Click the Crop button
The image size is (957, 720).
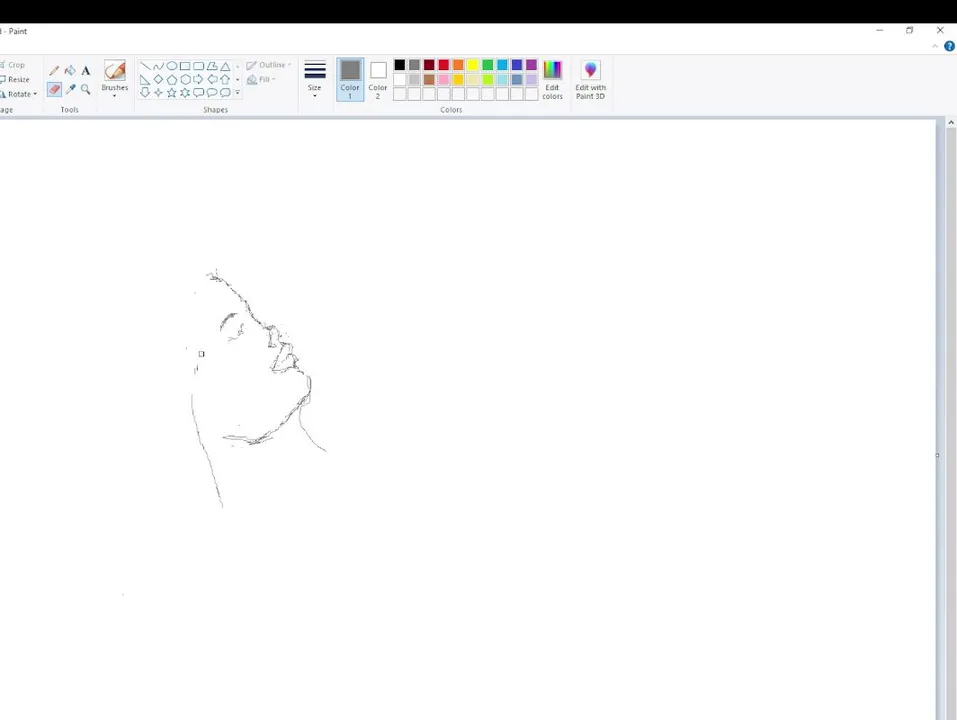(13, 65)
